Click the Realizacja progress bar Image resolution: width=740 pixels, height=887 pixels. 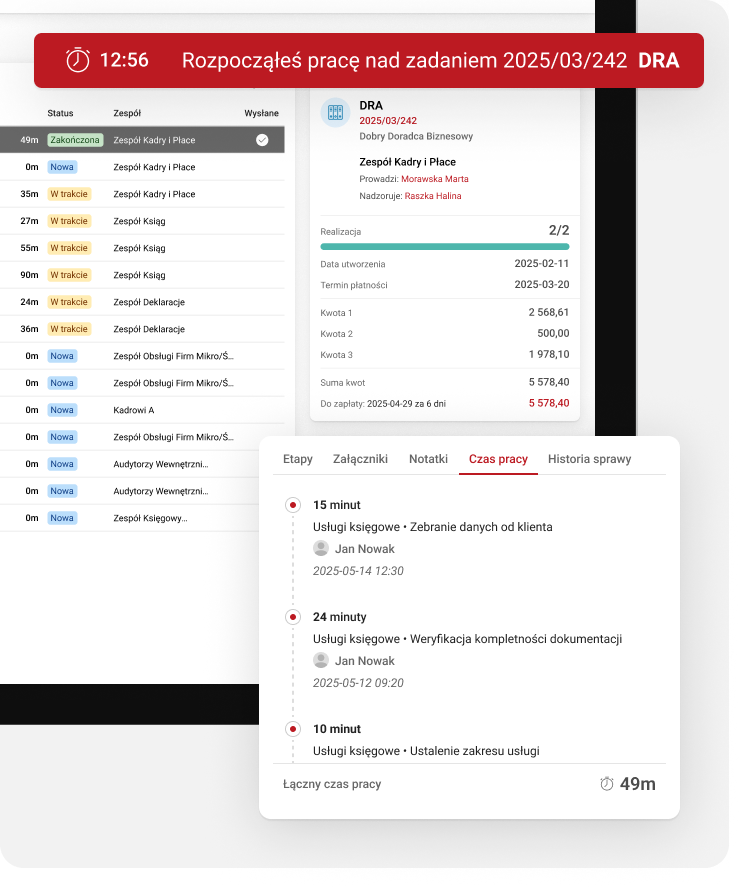click(x=444, y=246)
